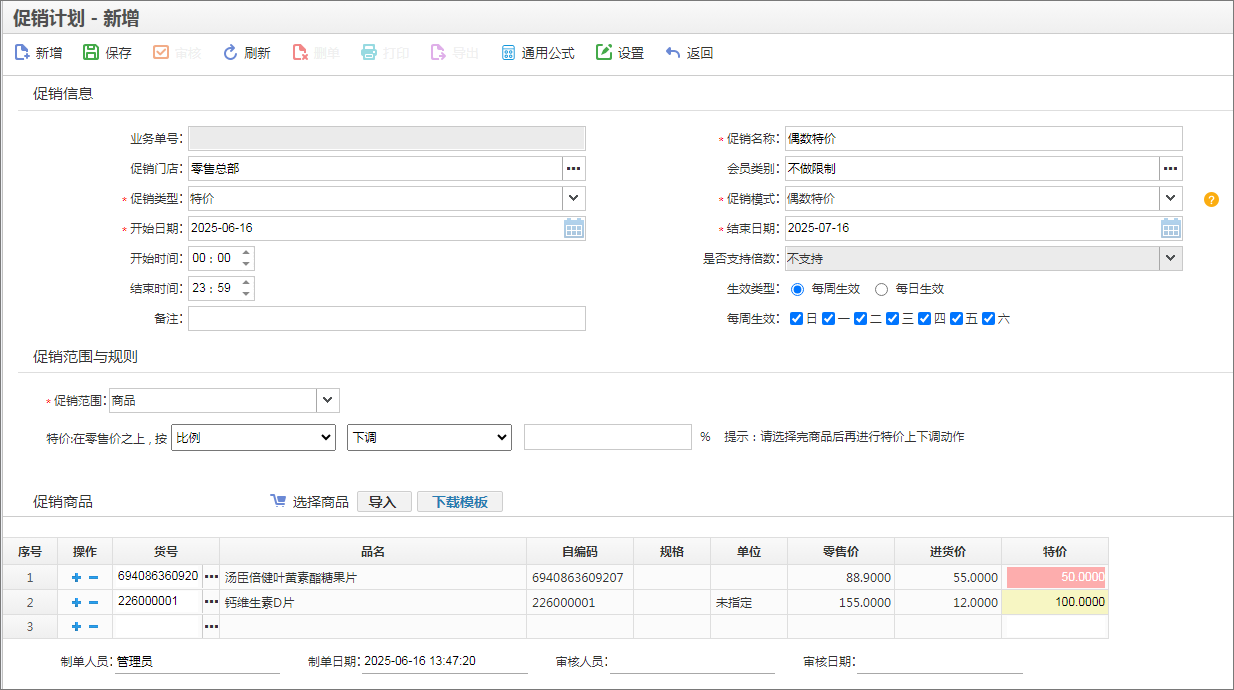The image size is (1234, 690).
Task: Uncheck the 六 (Saturday) checkbox
Action: (x=988, y=319)
